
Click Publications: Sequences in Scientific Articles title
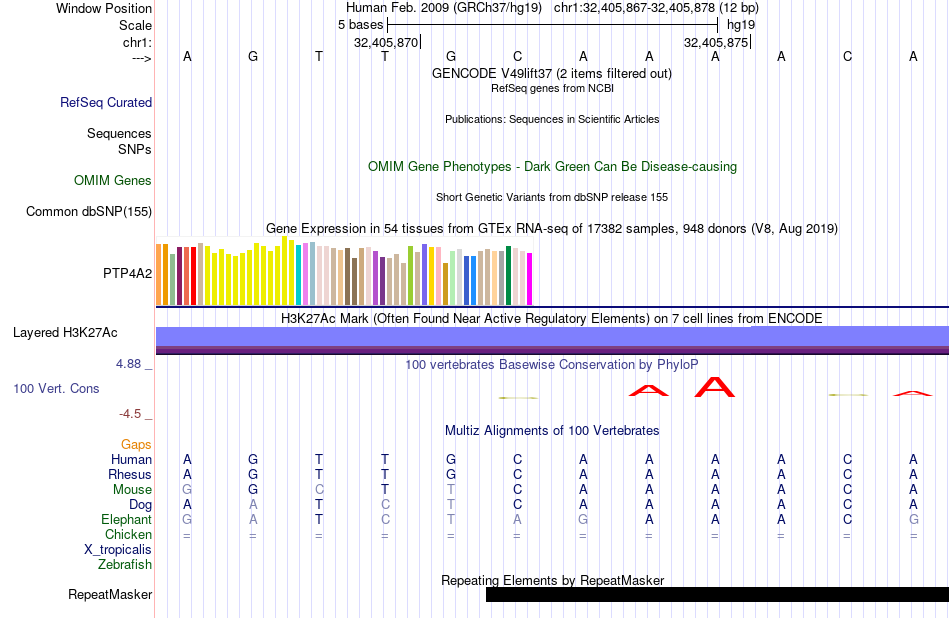552,119
